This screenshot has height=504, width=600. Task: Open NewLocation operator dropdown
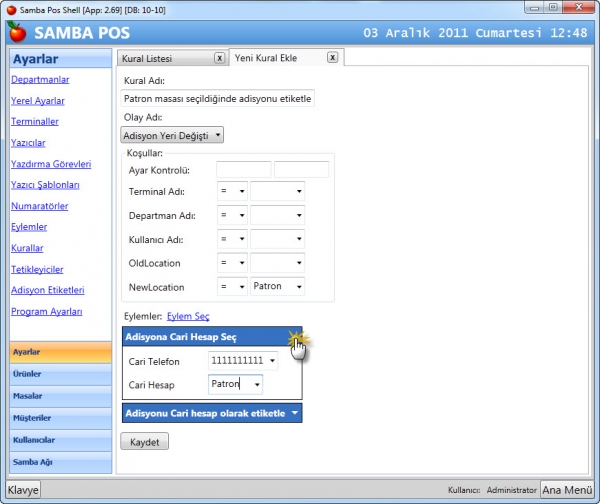(x=232, y=287)
